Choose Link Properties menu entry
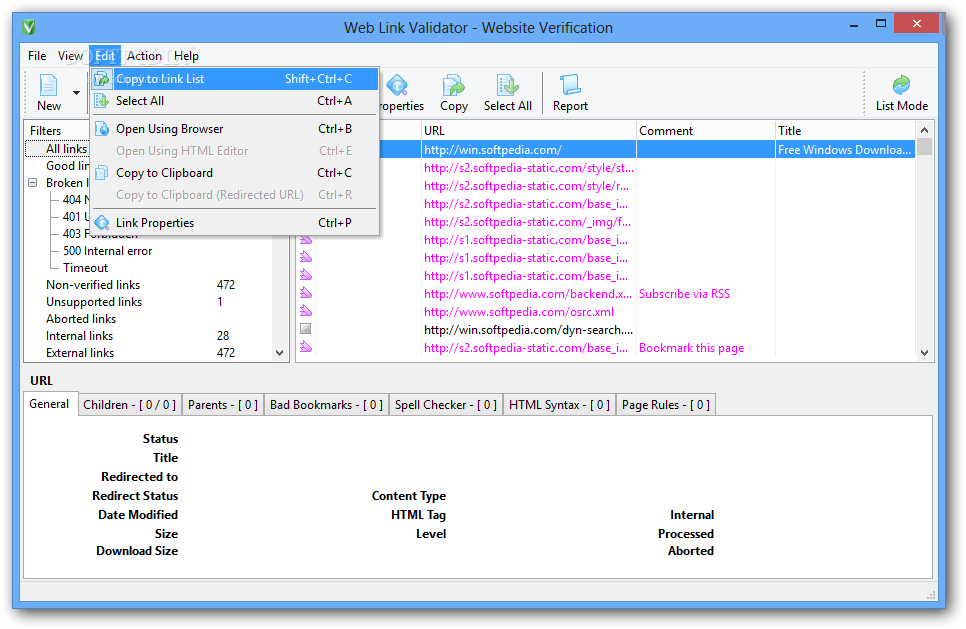 coord(235,223)
